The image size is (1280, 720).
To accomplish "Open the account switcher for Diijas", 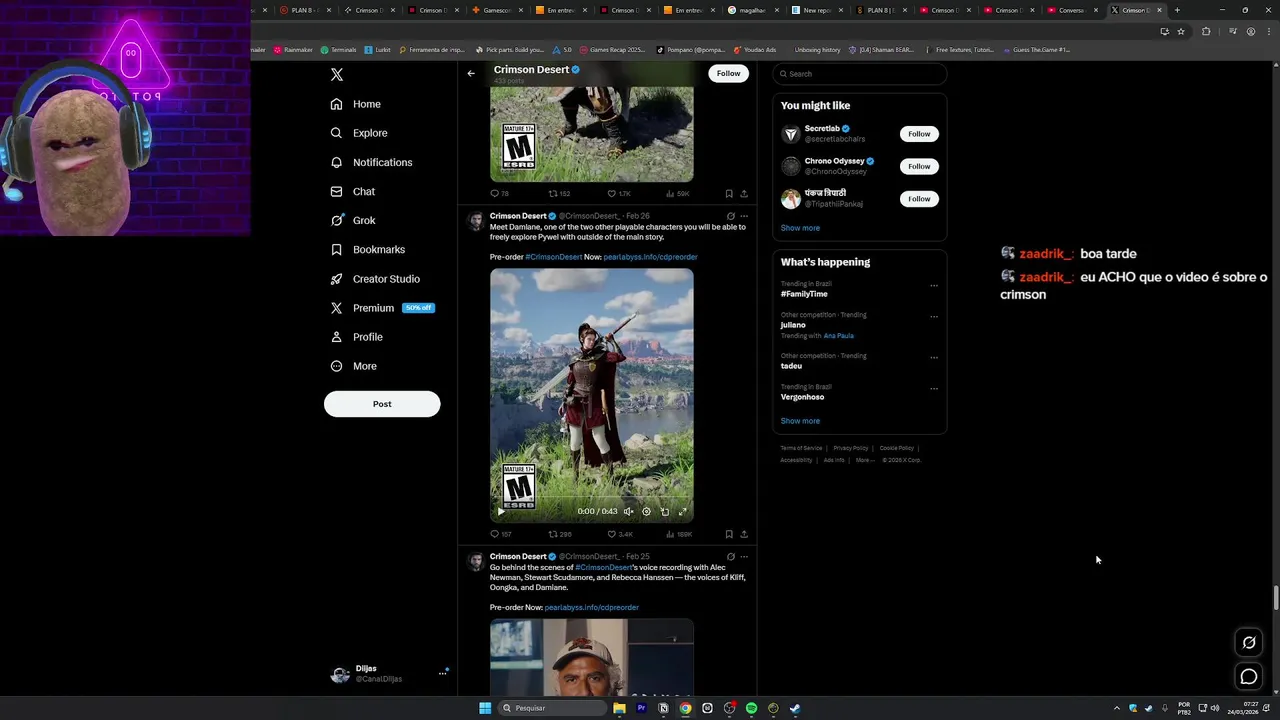I will coord(388,674).
